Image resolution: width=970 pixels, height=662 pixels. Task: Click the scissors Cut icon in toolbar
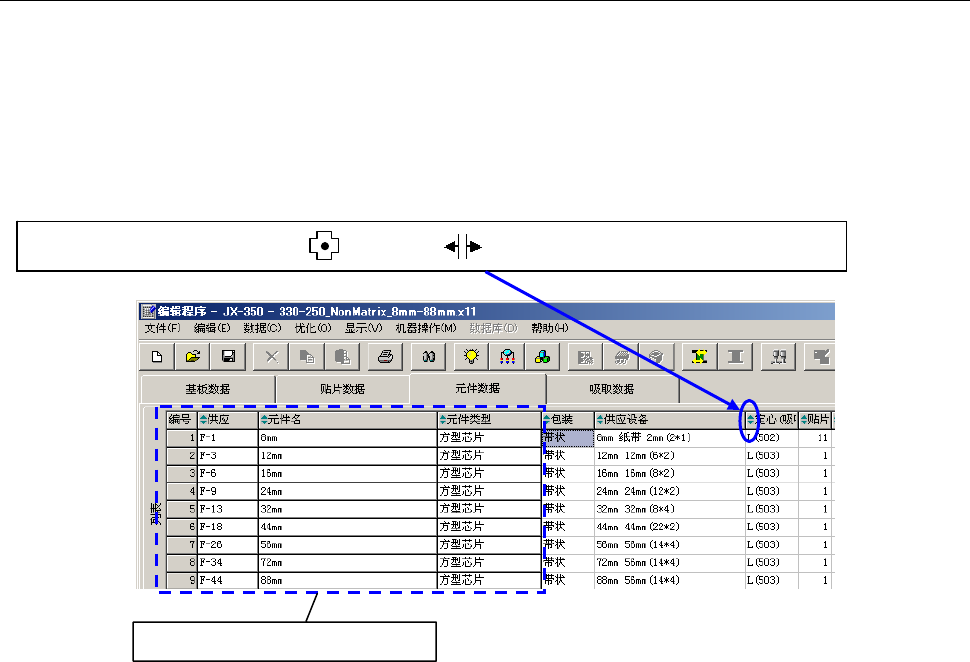(x=271, y=356)
